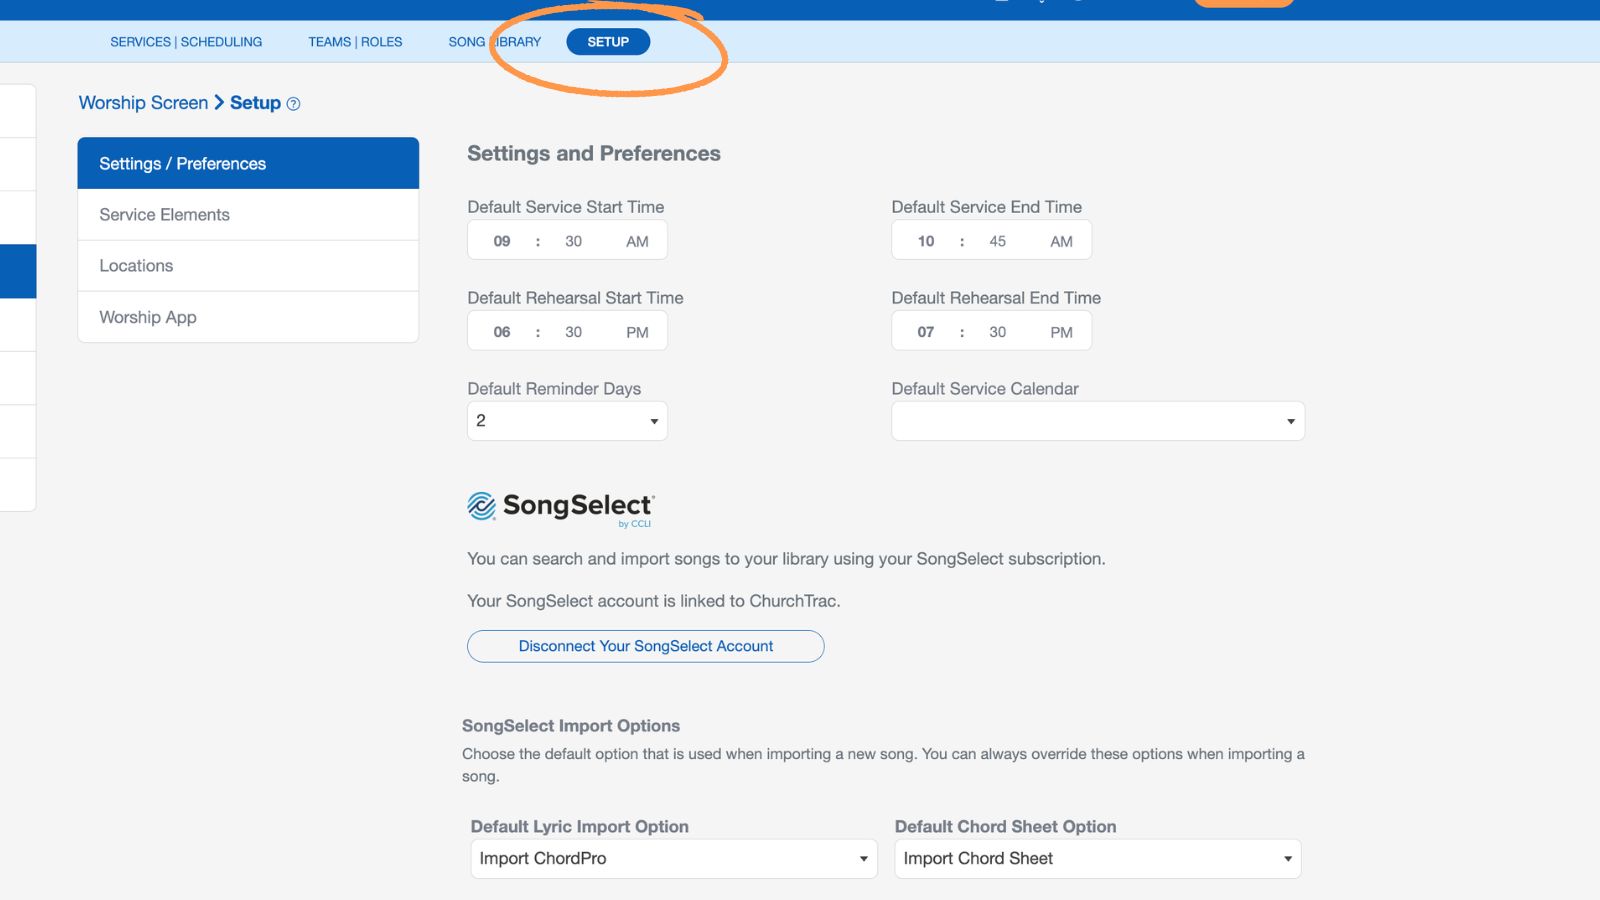This screenshot has width=1600, height=900.
Task: Switch to the SONG LIBRARY tab
Action: tap(495, 41)
